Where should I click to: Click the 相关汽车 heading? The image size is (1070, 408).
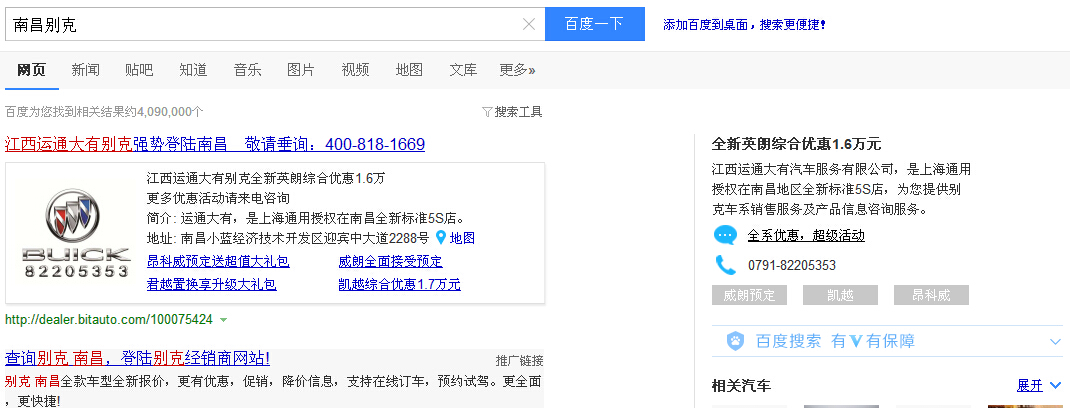coord(741,385)
